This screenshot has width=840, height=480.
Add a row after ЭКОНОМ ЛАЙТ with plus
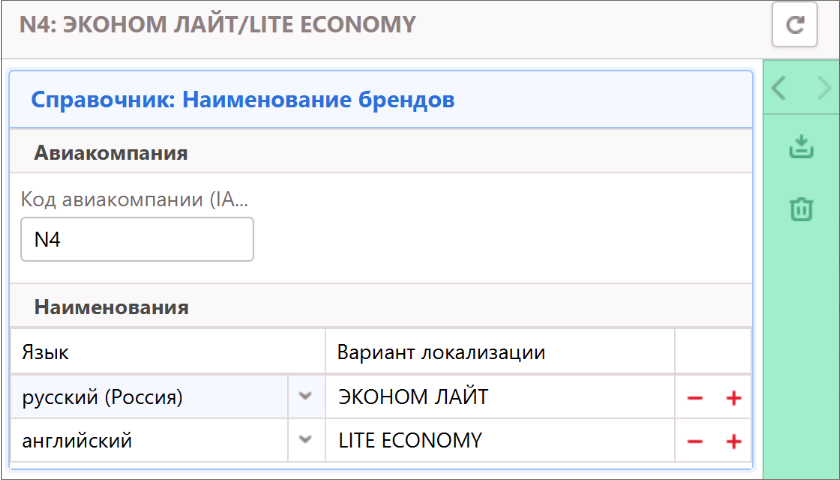coord(733,398)
